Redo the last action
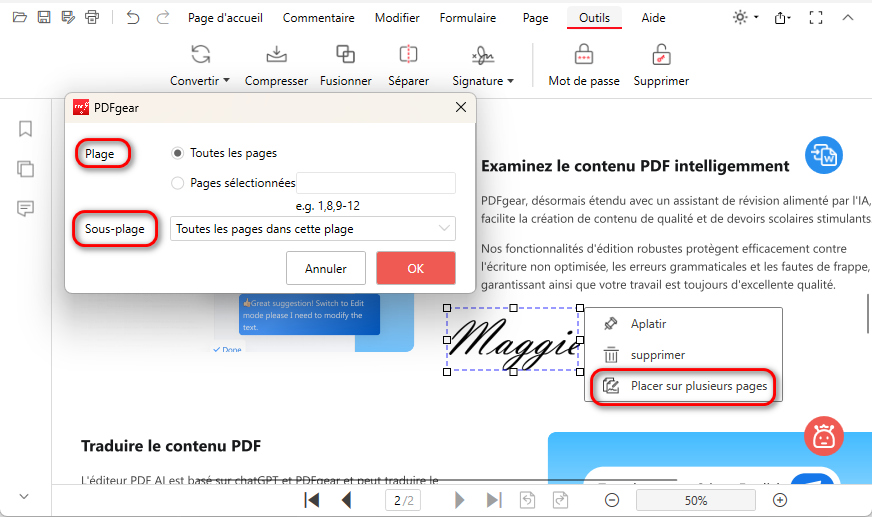The height and width of the screenshot is (517, 872). pos(162,18)
